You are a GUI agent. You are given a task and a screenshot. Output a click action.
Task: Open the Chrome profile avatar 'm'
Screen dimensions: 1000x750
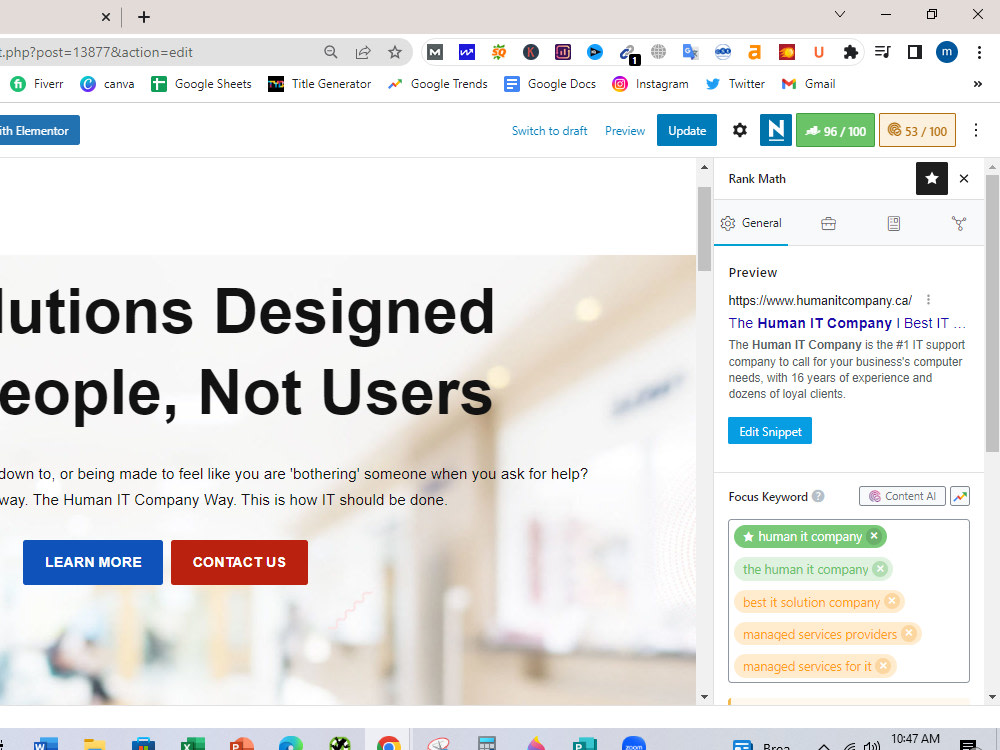point(946,52)
